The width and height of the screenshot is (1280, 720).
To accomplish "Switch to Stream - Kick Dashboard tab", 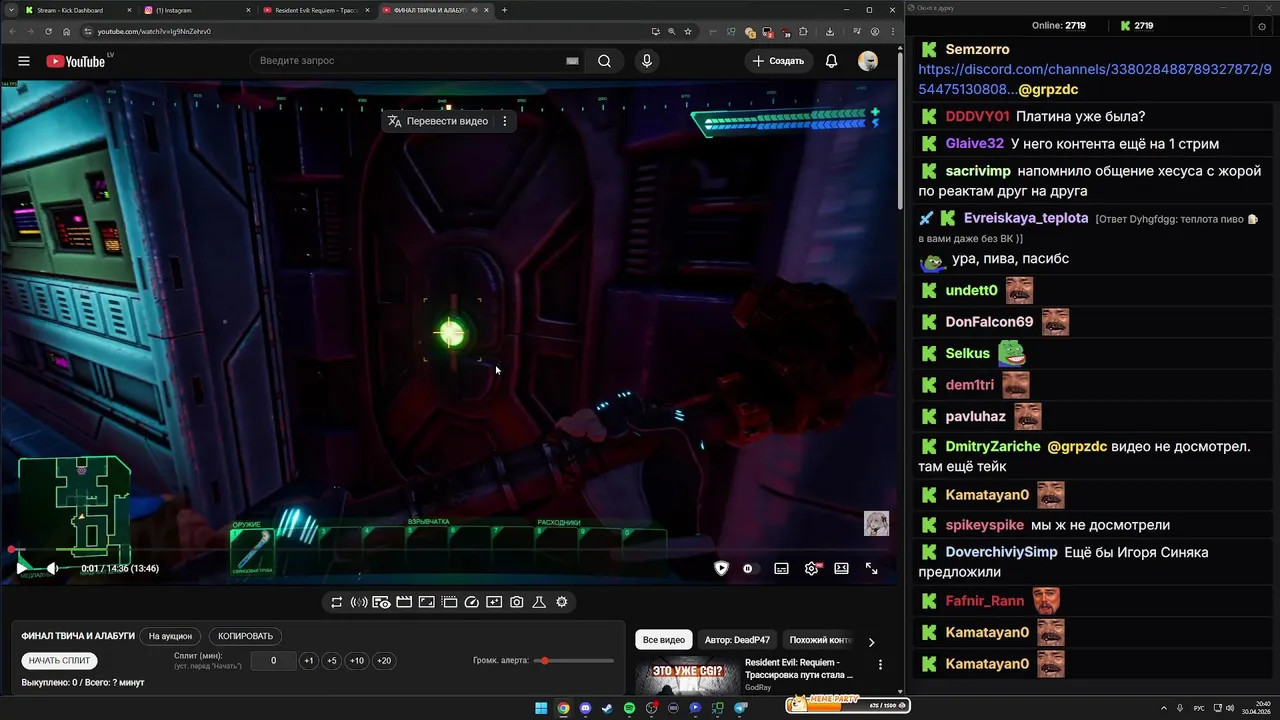I will [x=78, y=10].
